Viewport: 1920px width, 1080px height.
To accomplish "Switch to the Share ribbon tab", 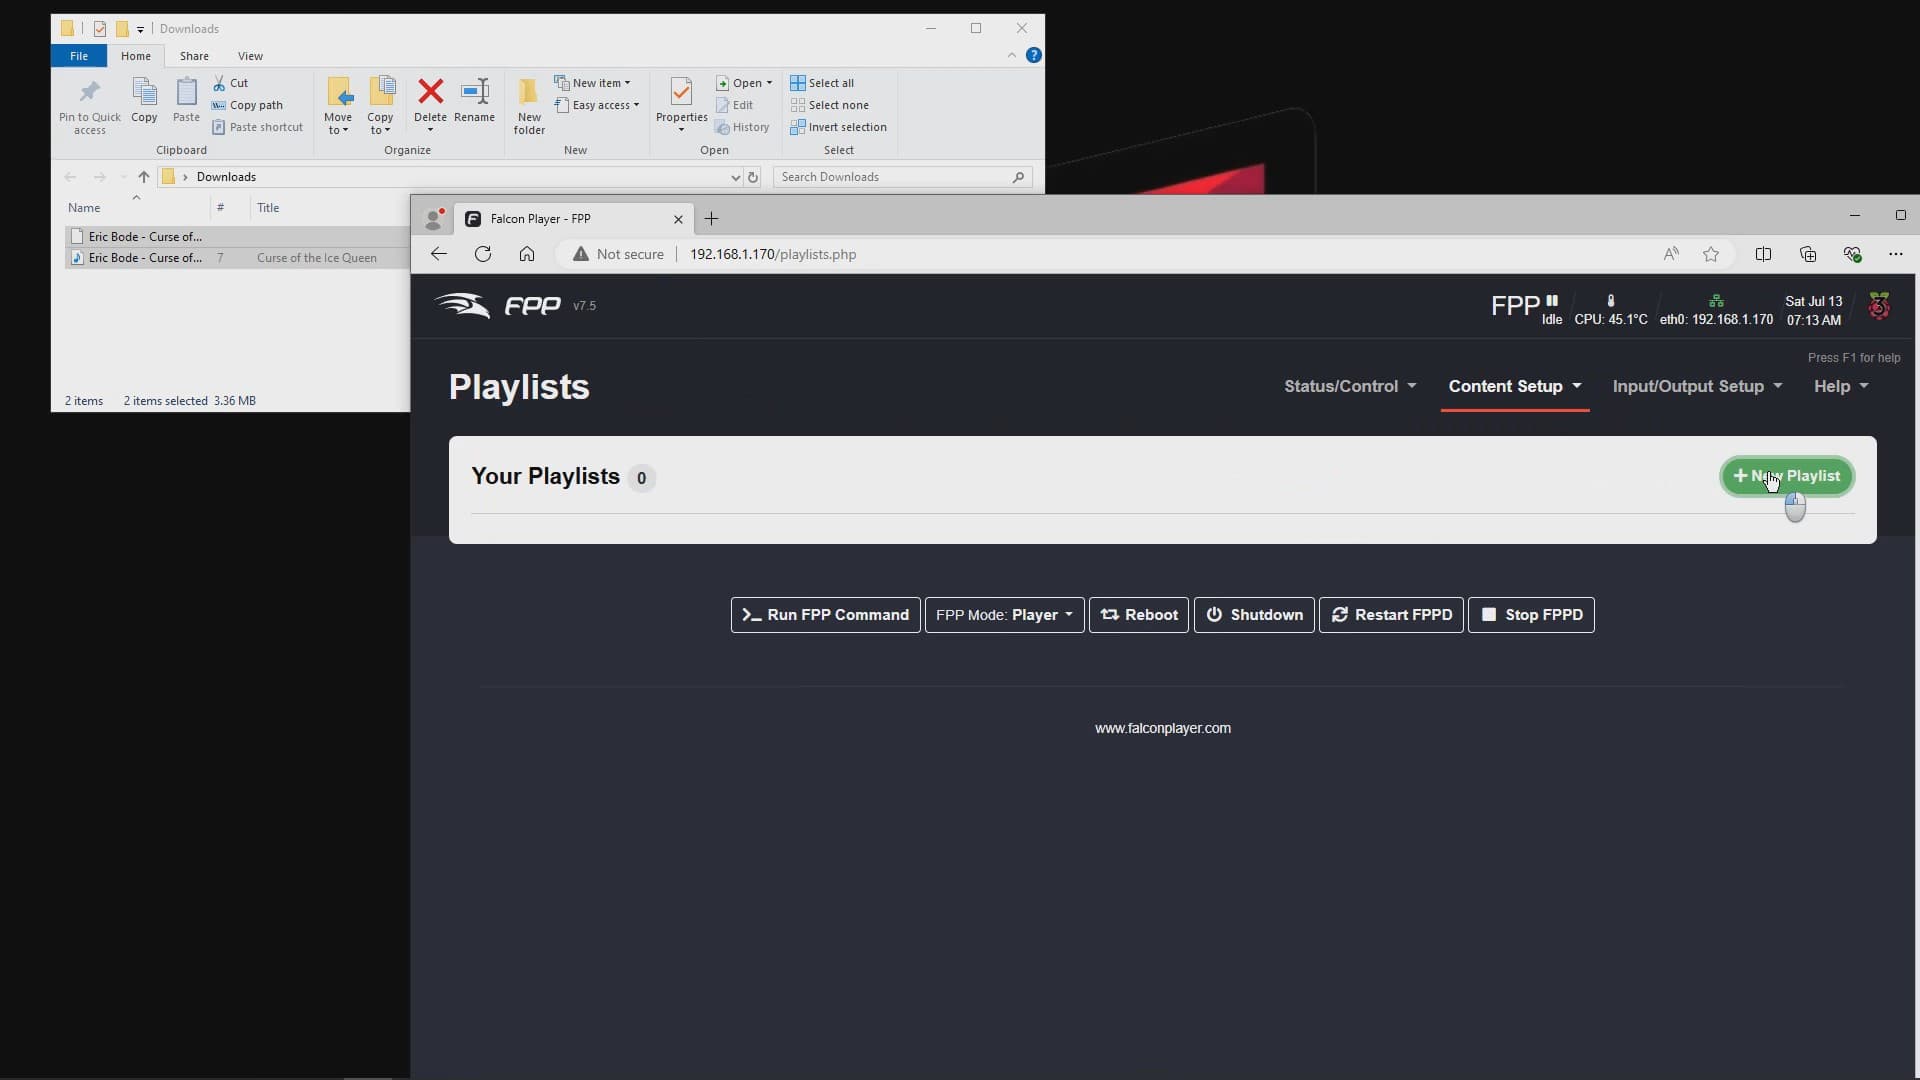I will pos(194,56).
